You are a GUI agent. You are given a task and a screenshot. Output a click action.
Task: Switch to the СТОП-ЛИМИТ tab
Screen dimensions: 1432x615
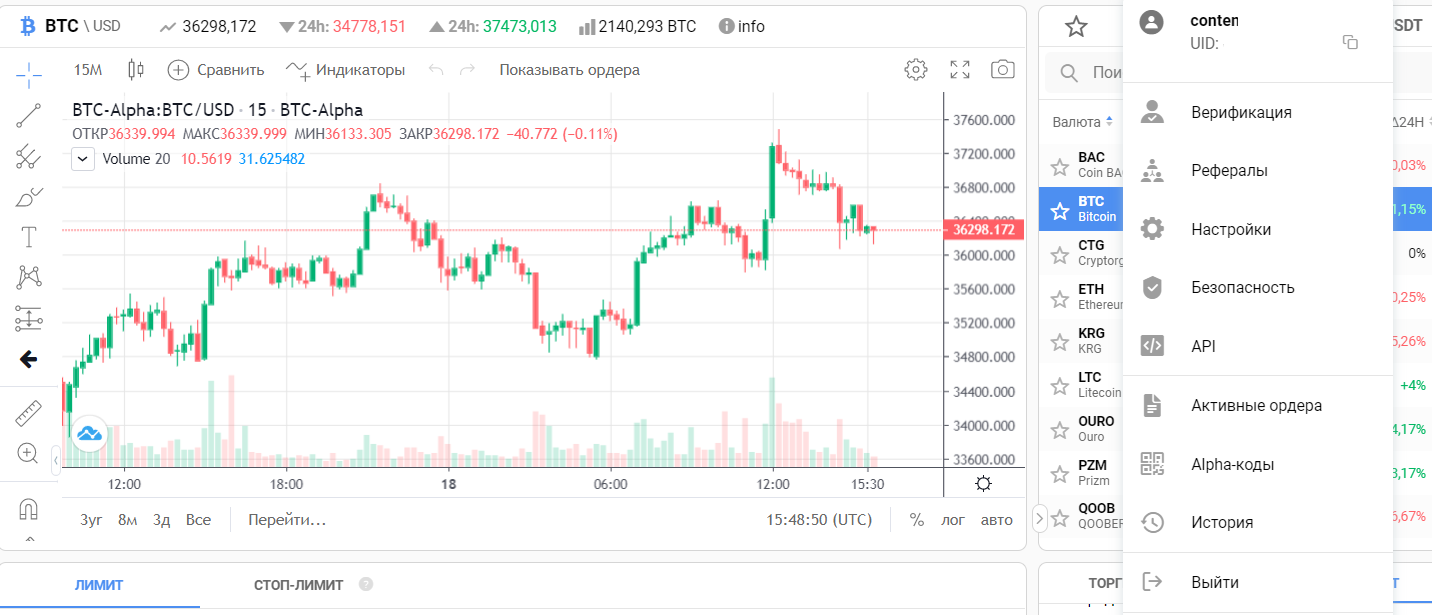(298, 585)
